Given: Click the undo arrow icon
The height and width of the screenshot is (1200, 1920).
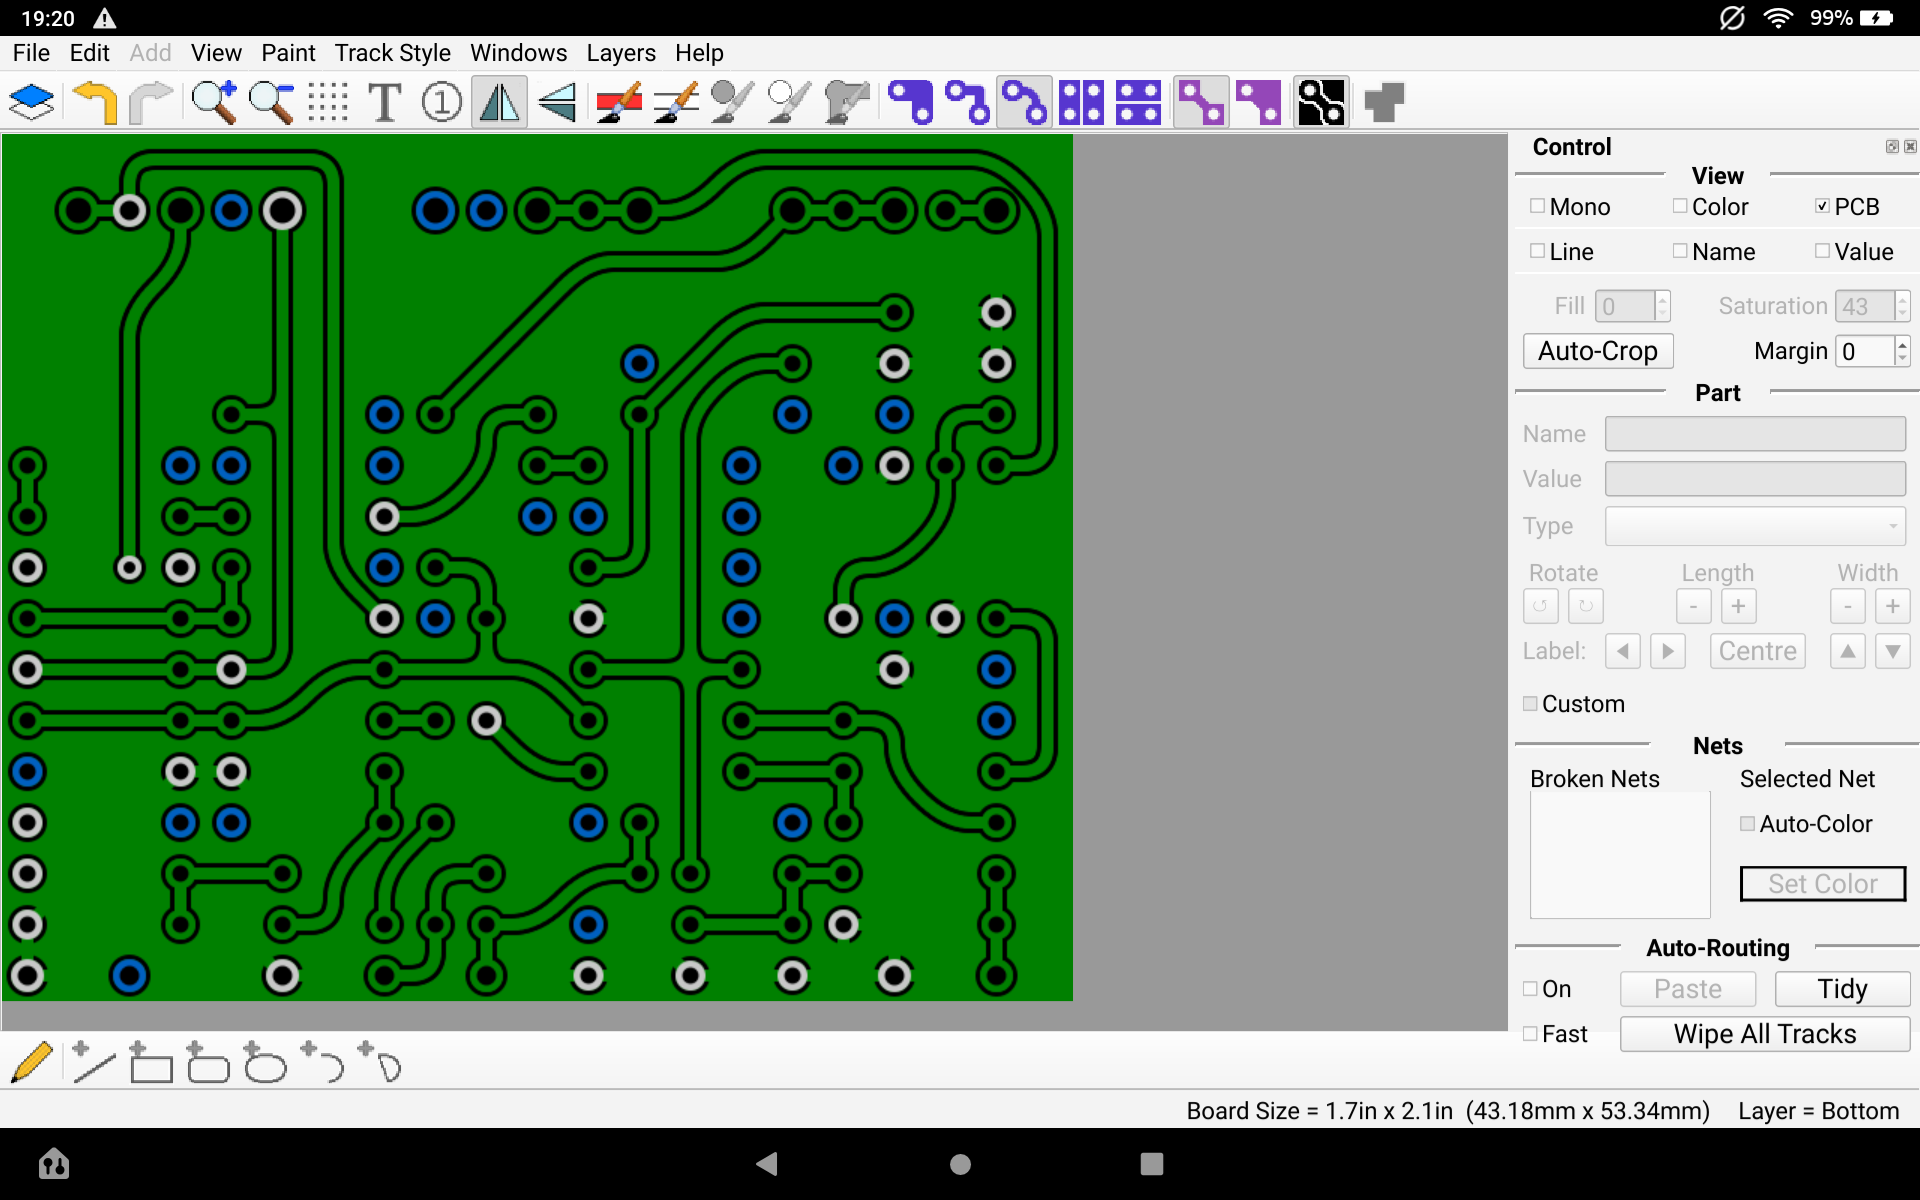Looking at the screenshot, I should click(x=96, y=102).
